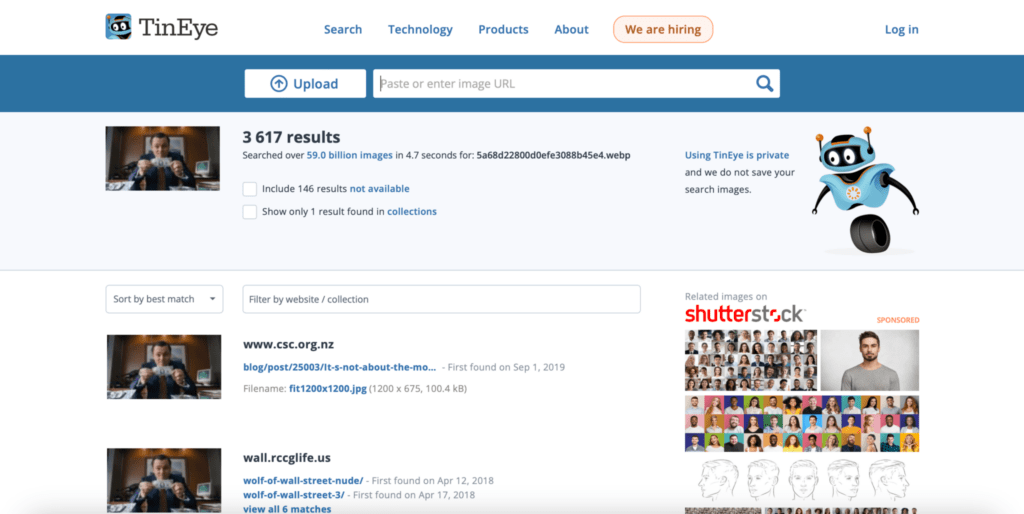The width and height of the screenshot is (1024, 514).
Task: Open the Technology menu item
Action: point(420,29)
